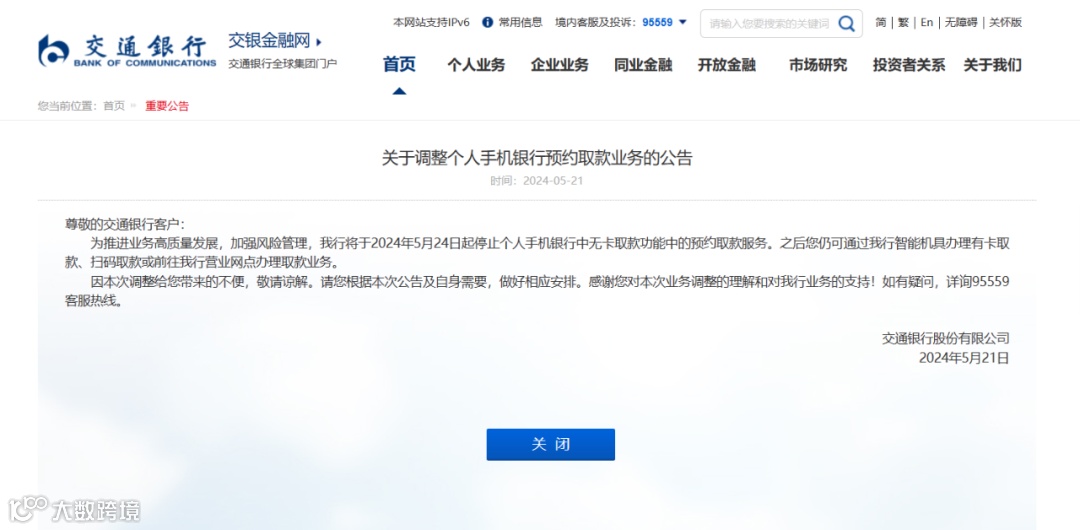This screenshot has width=1080, height=530.
Task: Click the Bank of Communications logo
Action: click(127, 51)
